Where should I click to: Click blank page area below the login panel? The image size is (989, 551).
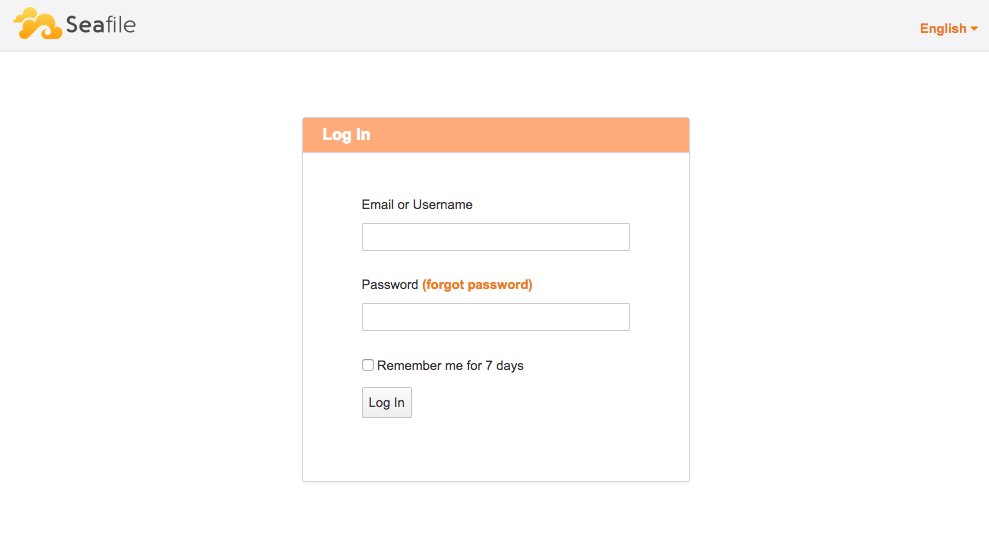pos(495,518)
